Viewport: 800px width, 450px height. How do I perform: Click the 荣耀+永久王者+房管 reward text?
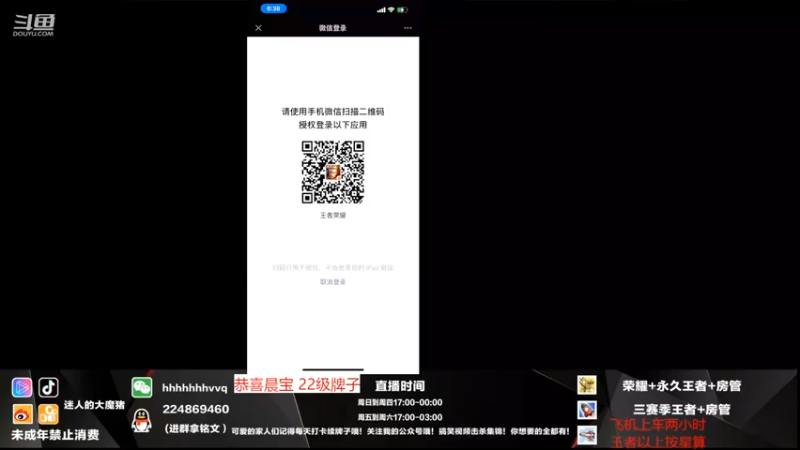tap(681, 386)
